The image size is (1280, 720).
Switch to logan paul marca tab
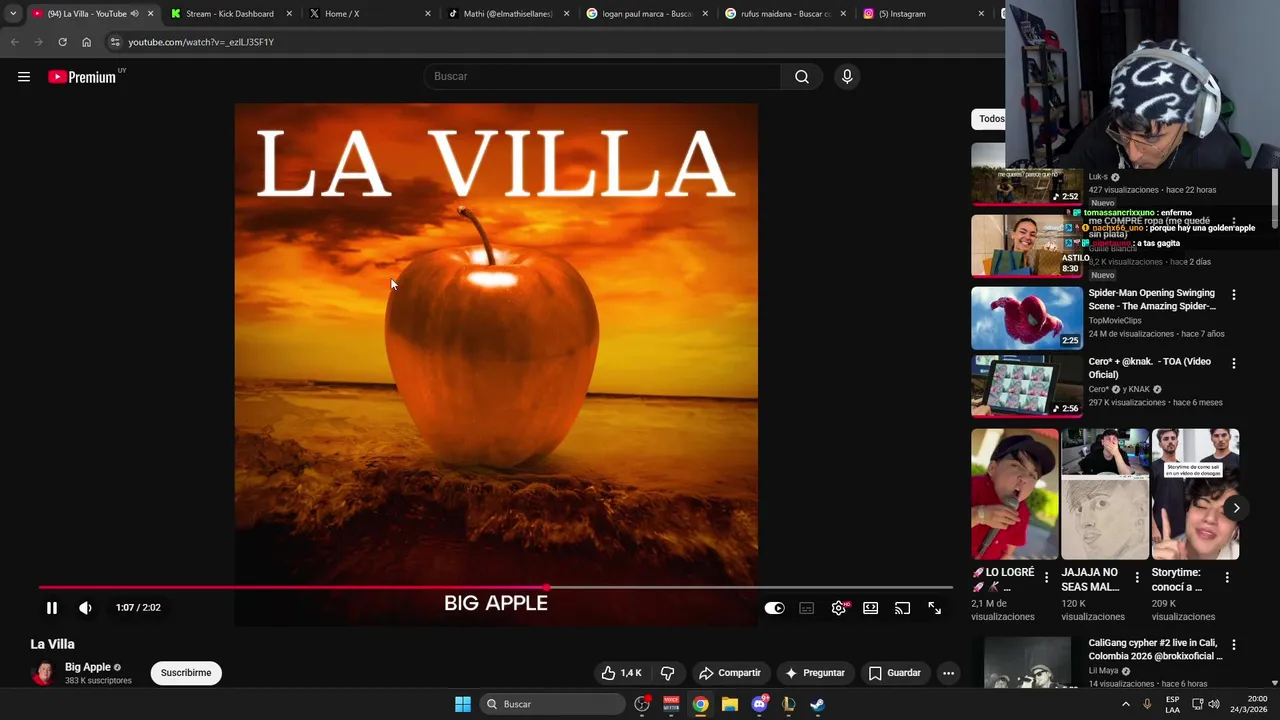point(646,14)
